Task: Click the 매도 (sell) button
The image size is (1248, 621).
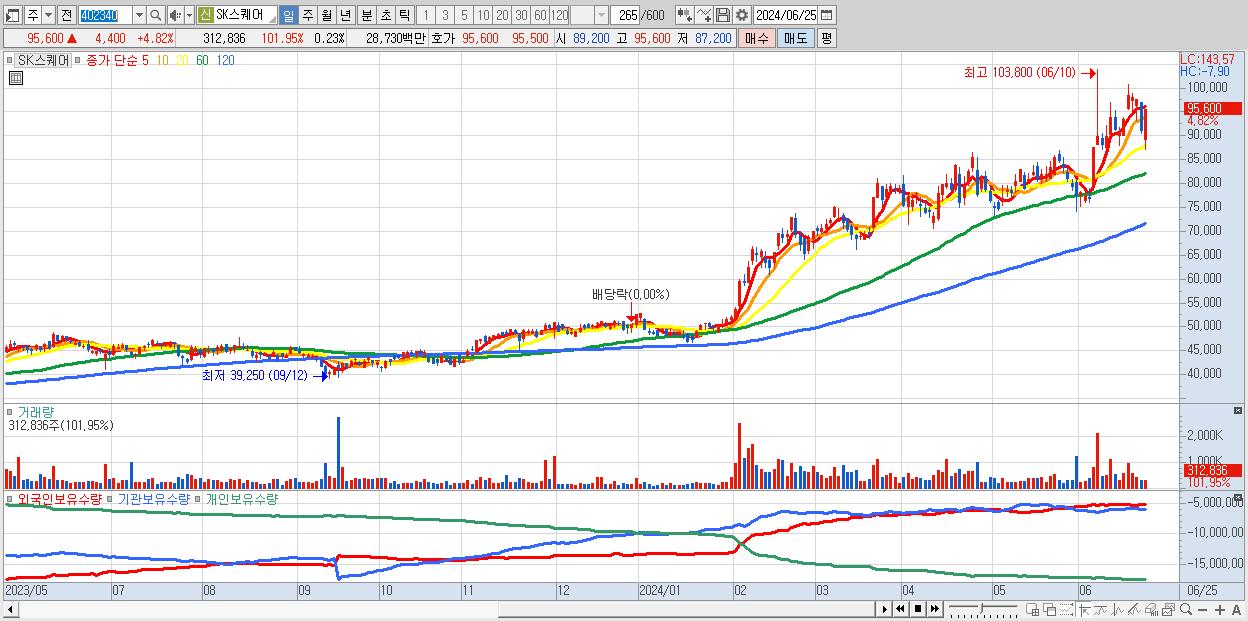Action: tap(795, 38)
